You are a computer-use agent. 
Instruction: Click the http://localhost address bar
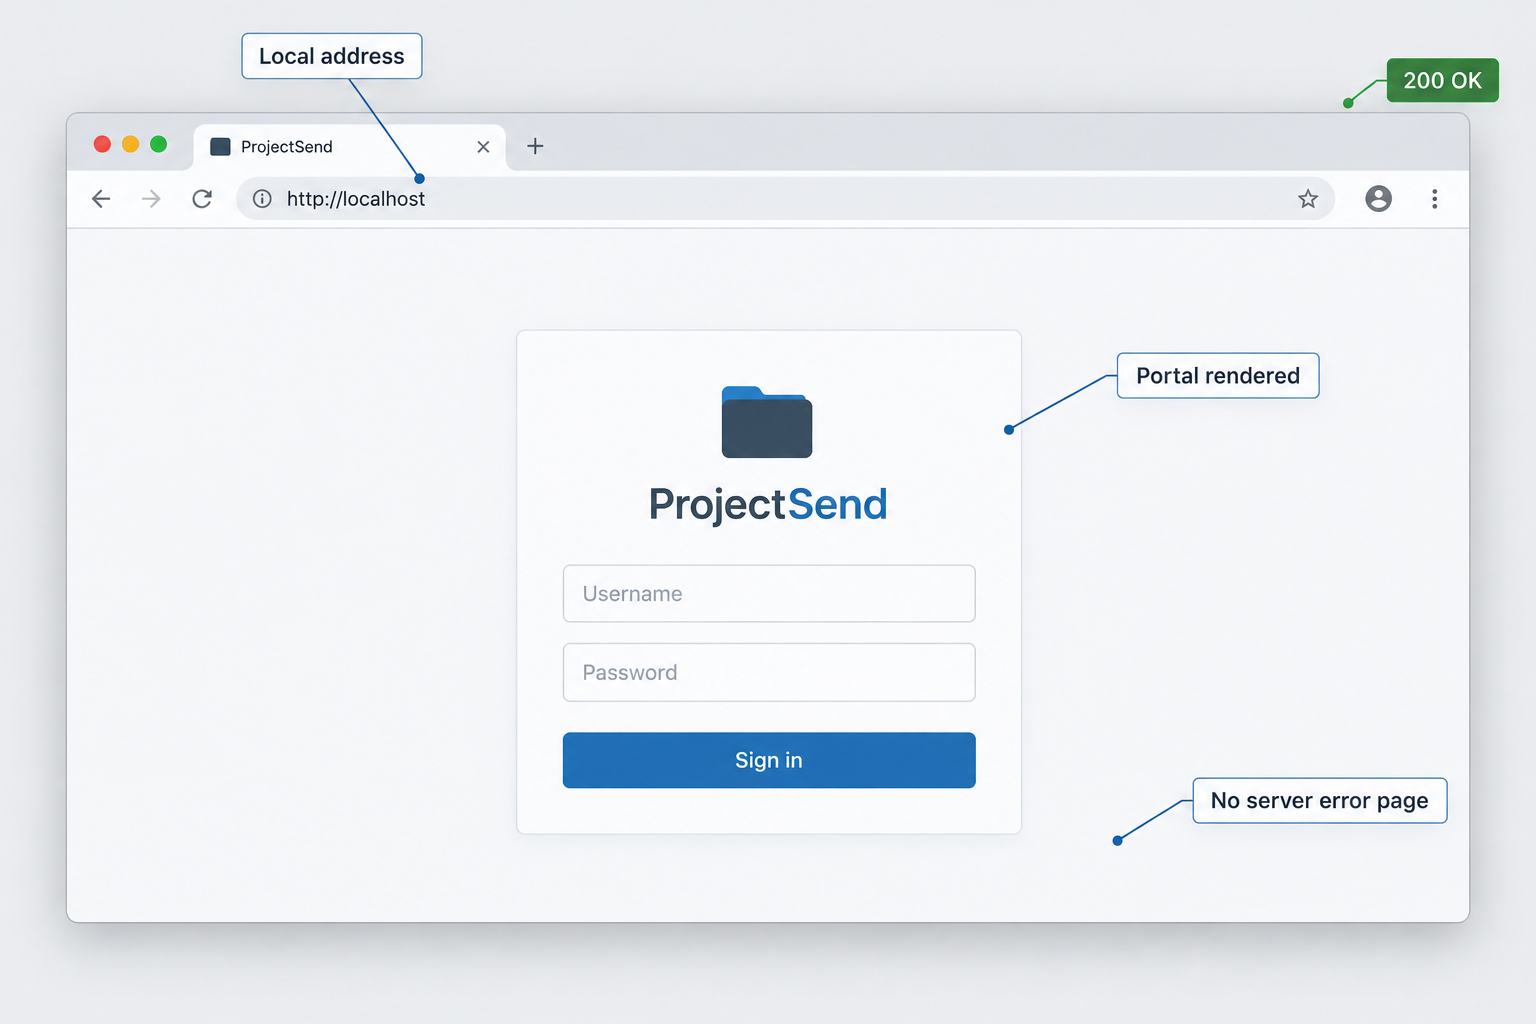pos(785,199)
